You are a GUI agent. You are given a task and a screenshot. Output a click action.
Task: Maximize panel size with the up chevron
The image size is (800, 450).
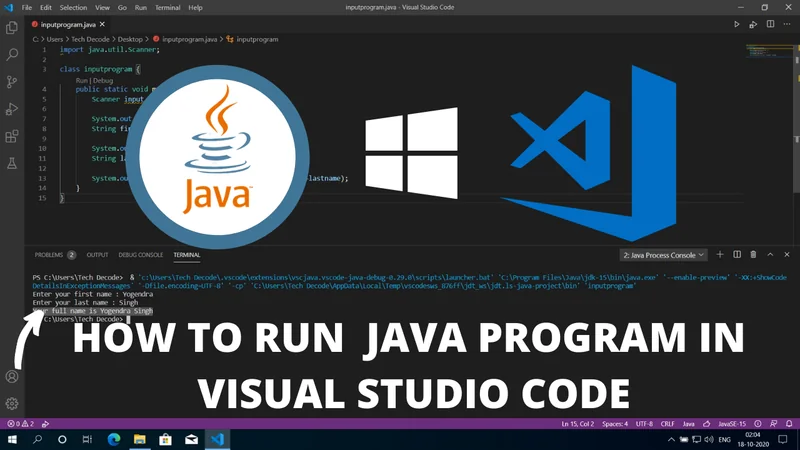click(x=771, y=255)
